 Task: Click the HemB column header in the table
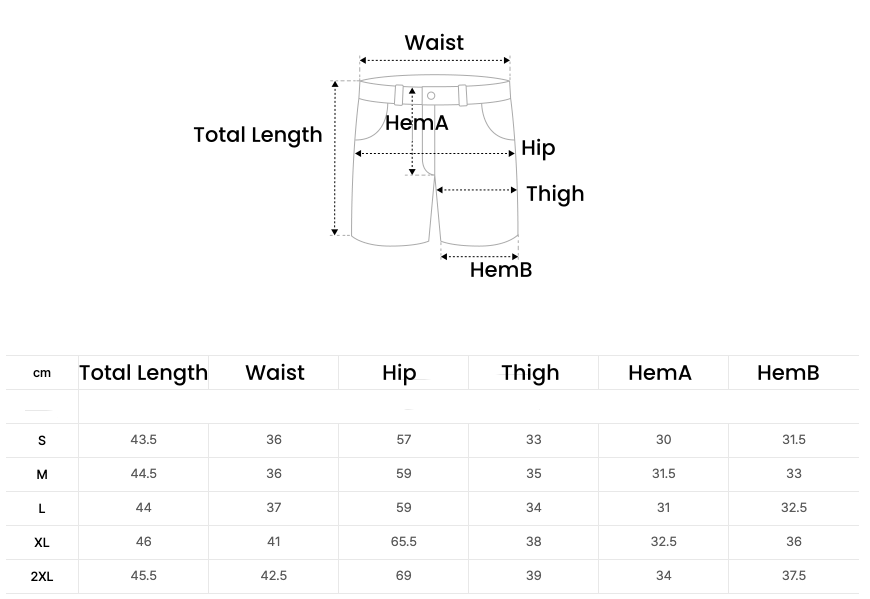[788, 373]
